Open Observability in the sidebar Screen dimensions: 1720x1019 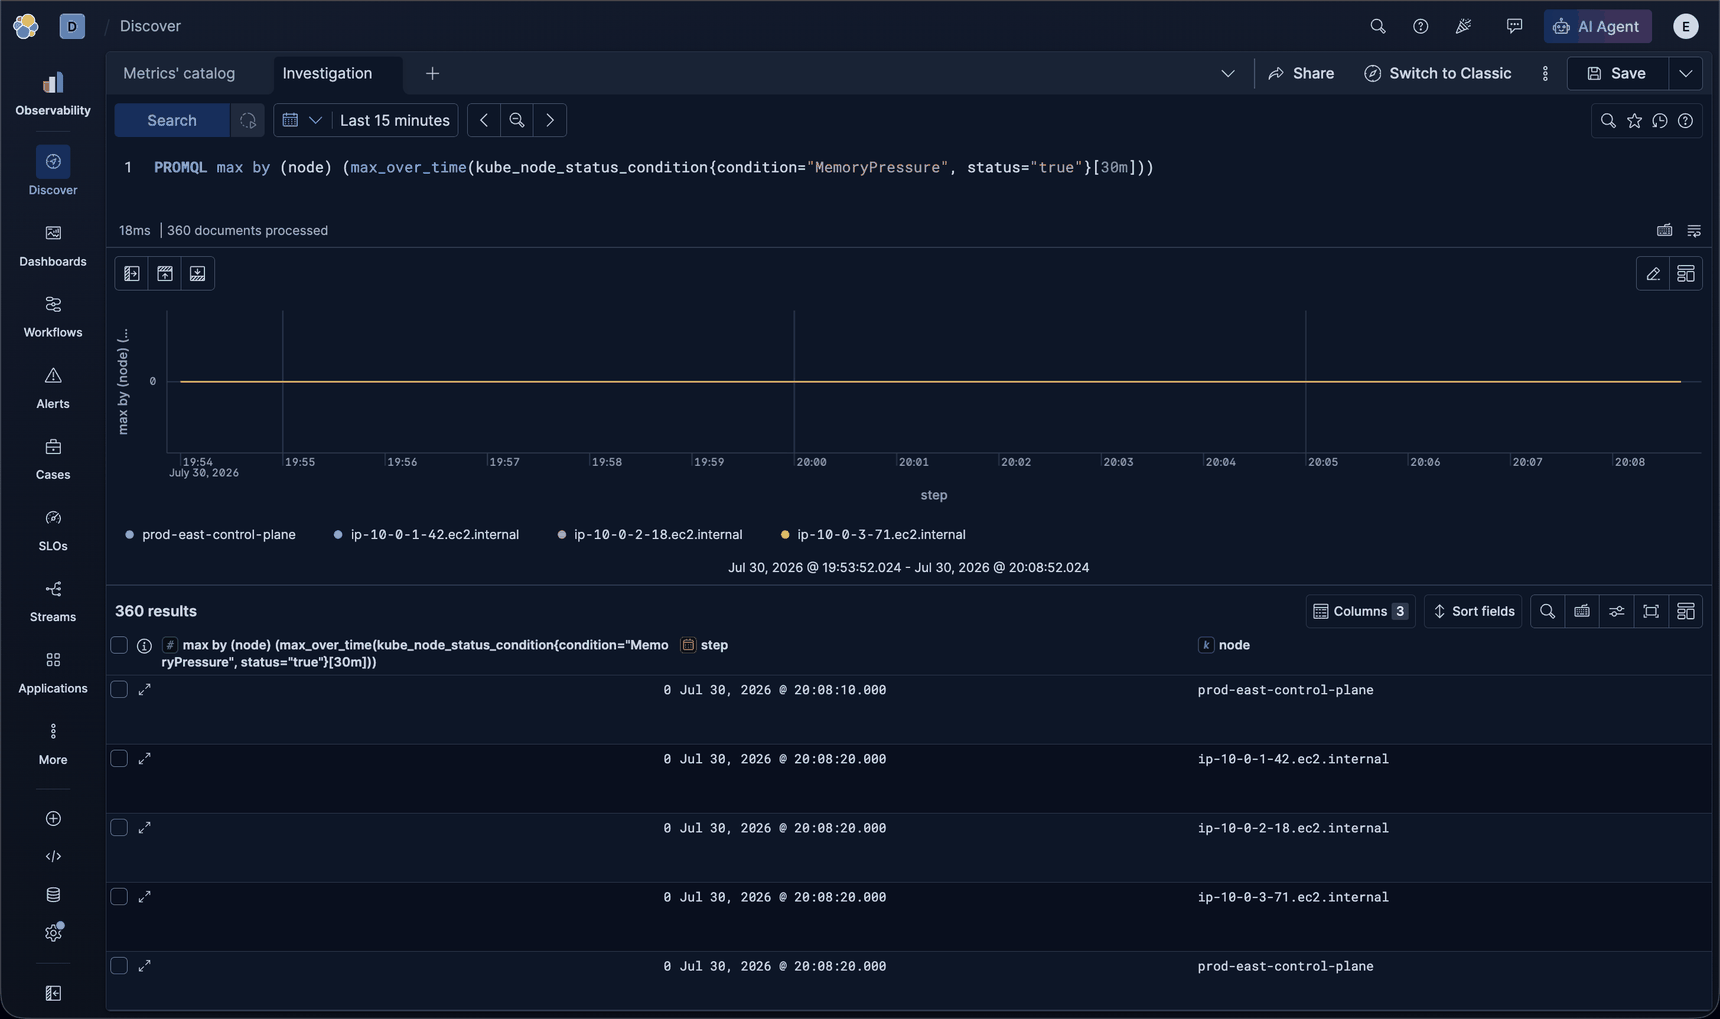(53, 94)
